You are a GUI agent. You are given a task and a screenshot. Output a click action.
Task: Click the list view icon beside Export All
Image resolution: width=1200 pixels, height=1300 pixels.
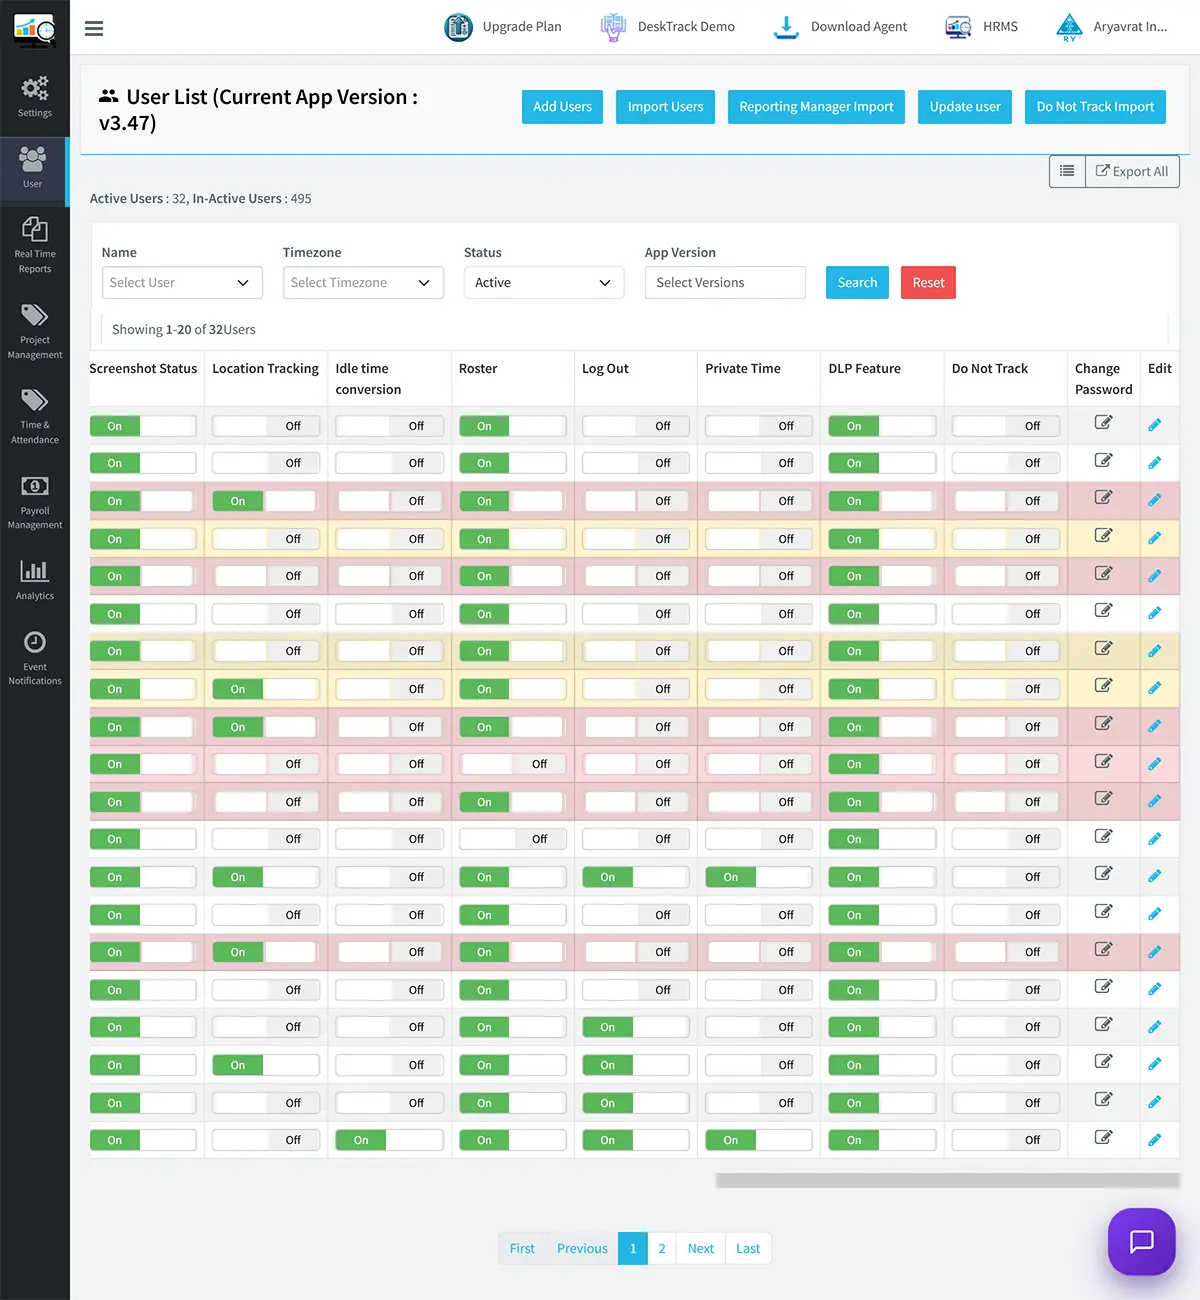1067,171
